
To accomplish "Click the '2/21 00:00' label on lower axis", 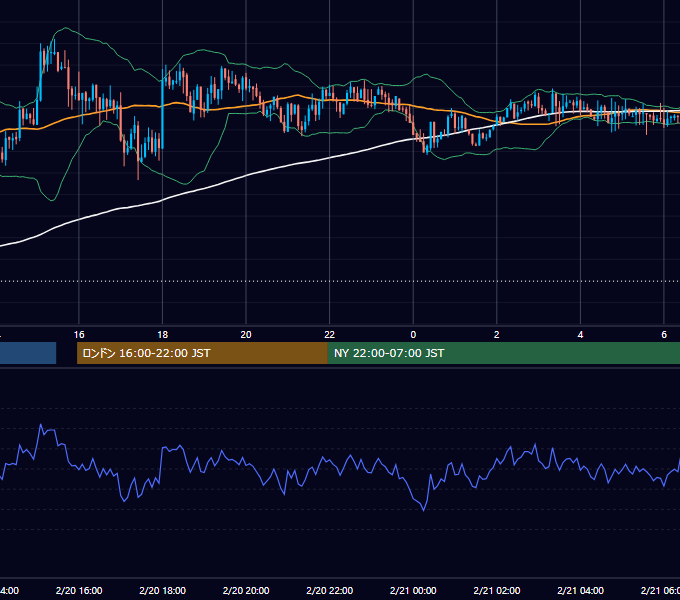I will click(x=413, y=590).
